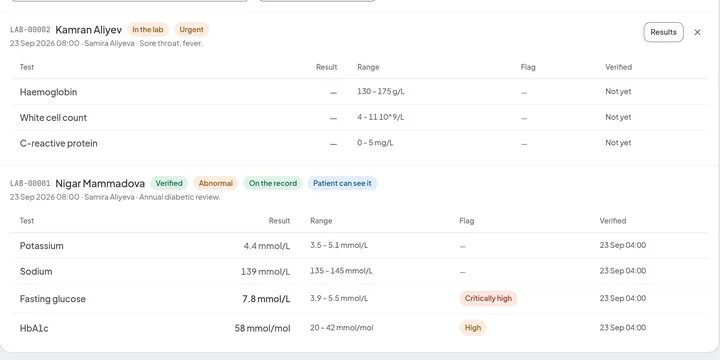Select patient name Kamran Aliyev
Viewport: 720px width, 360px height.
[89, 30]
